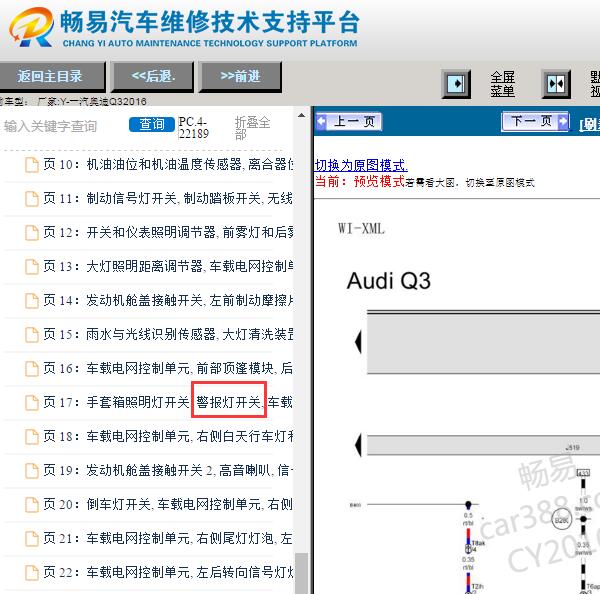Go to next page with 下一页
Image resolution: width=600 pixels, height=594 pixels.
click(536, 122)
